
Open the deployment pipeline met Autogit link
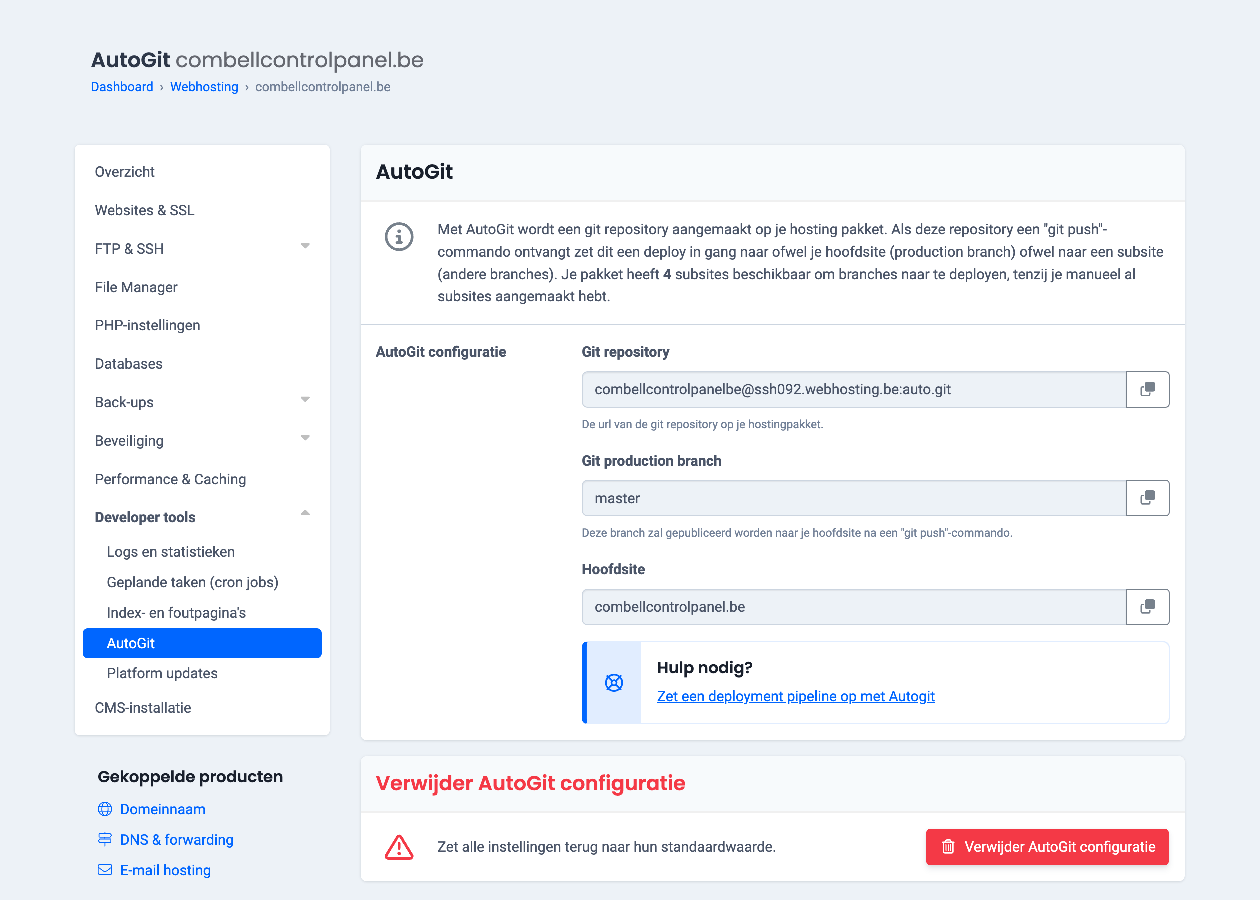[x=795, y=696]
